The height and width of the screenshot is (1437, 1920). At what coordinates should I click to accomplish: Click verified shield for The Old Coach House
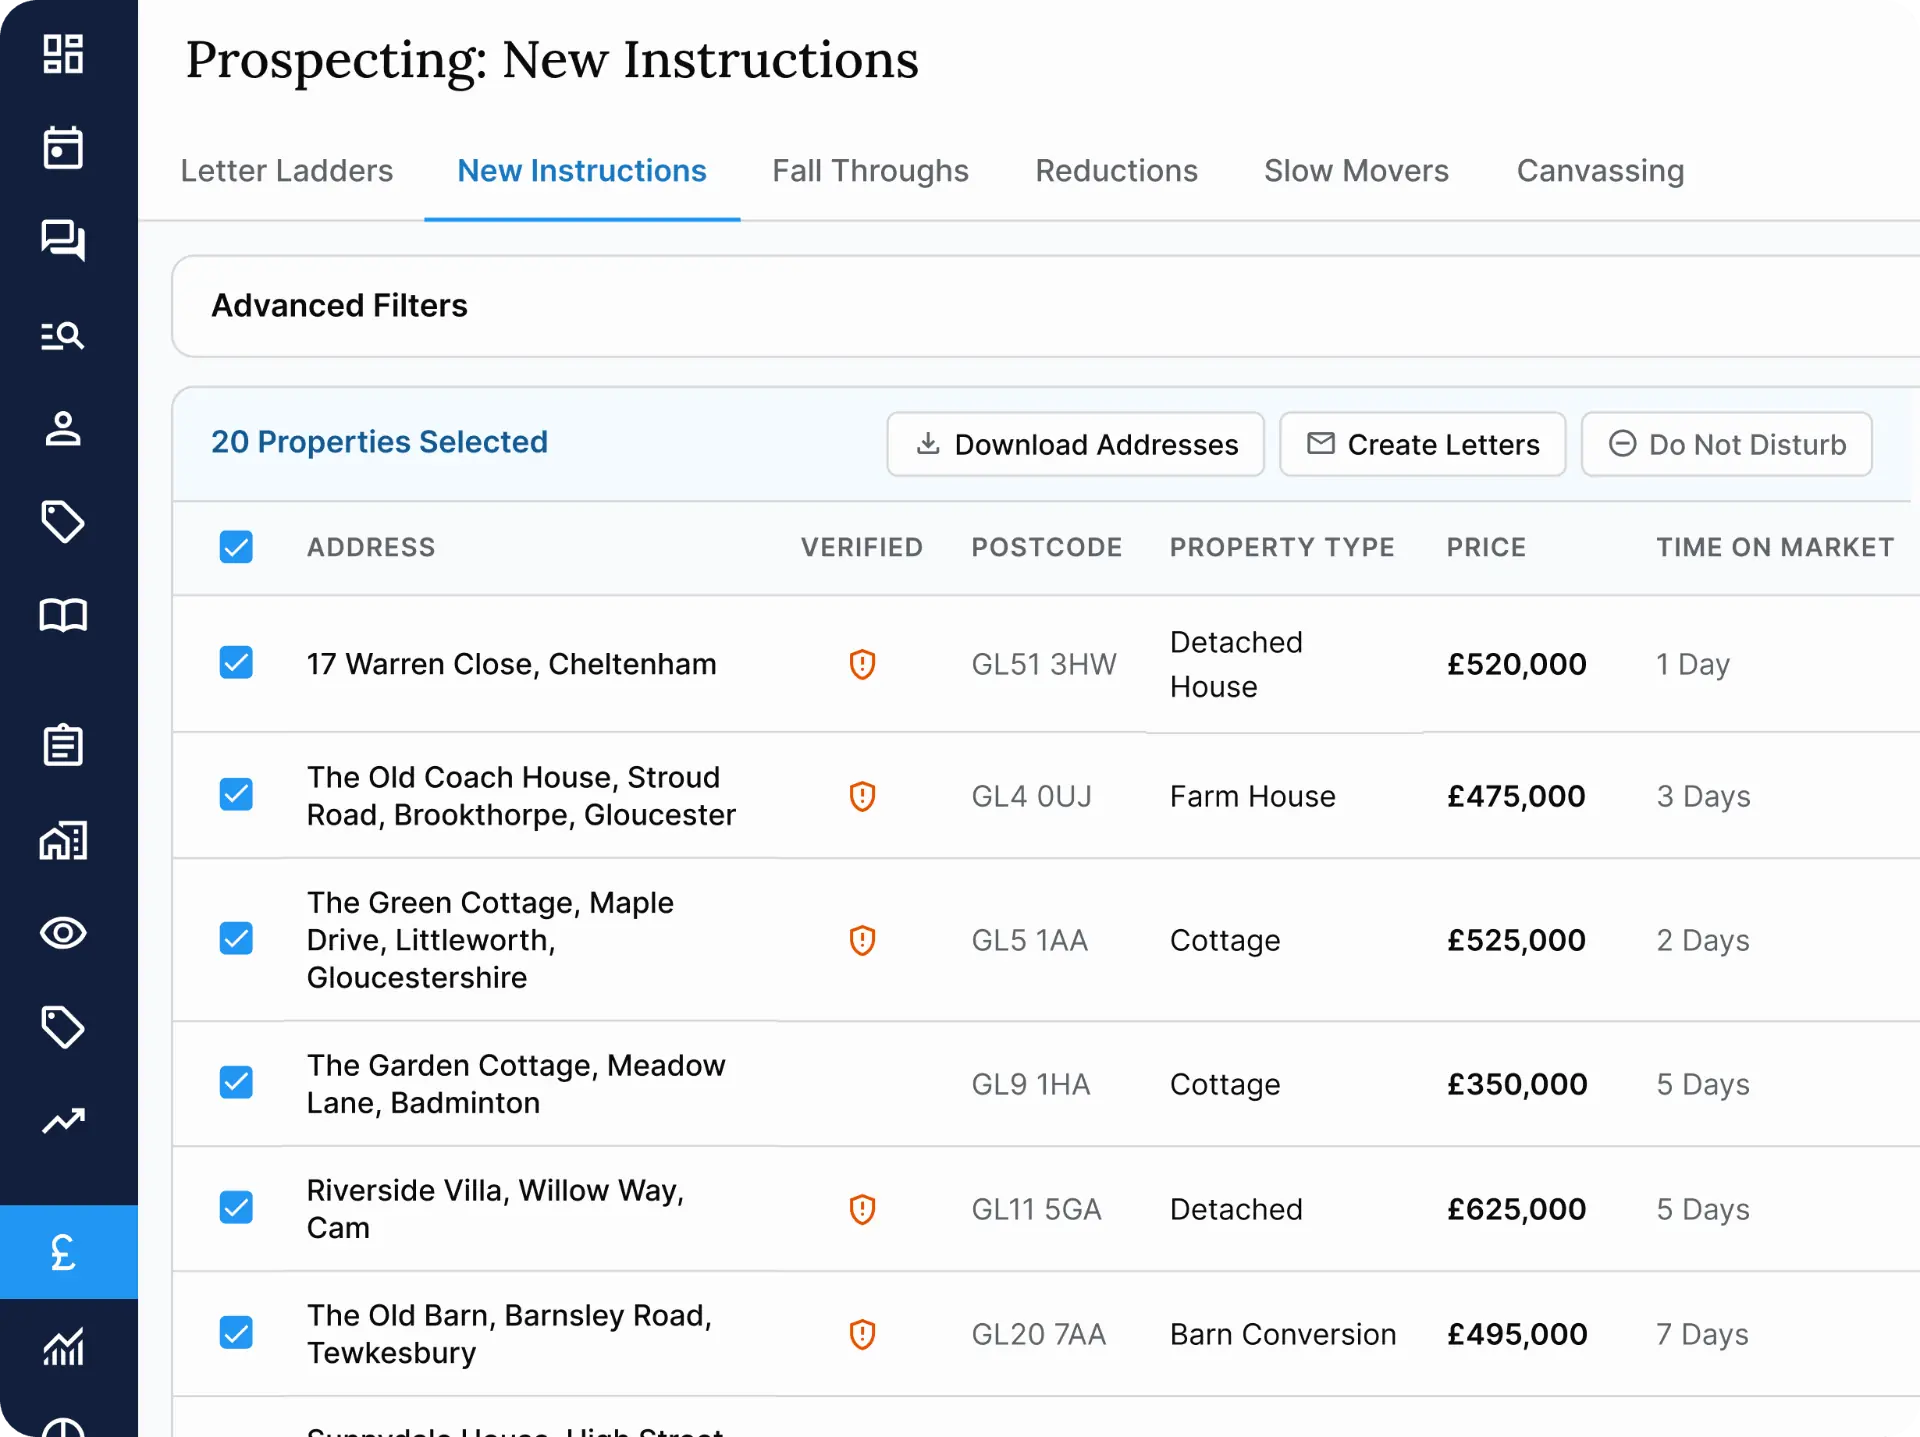(x=862, y=796)
